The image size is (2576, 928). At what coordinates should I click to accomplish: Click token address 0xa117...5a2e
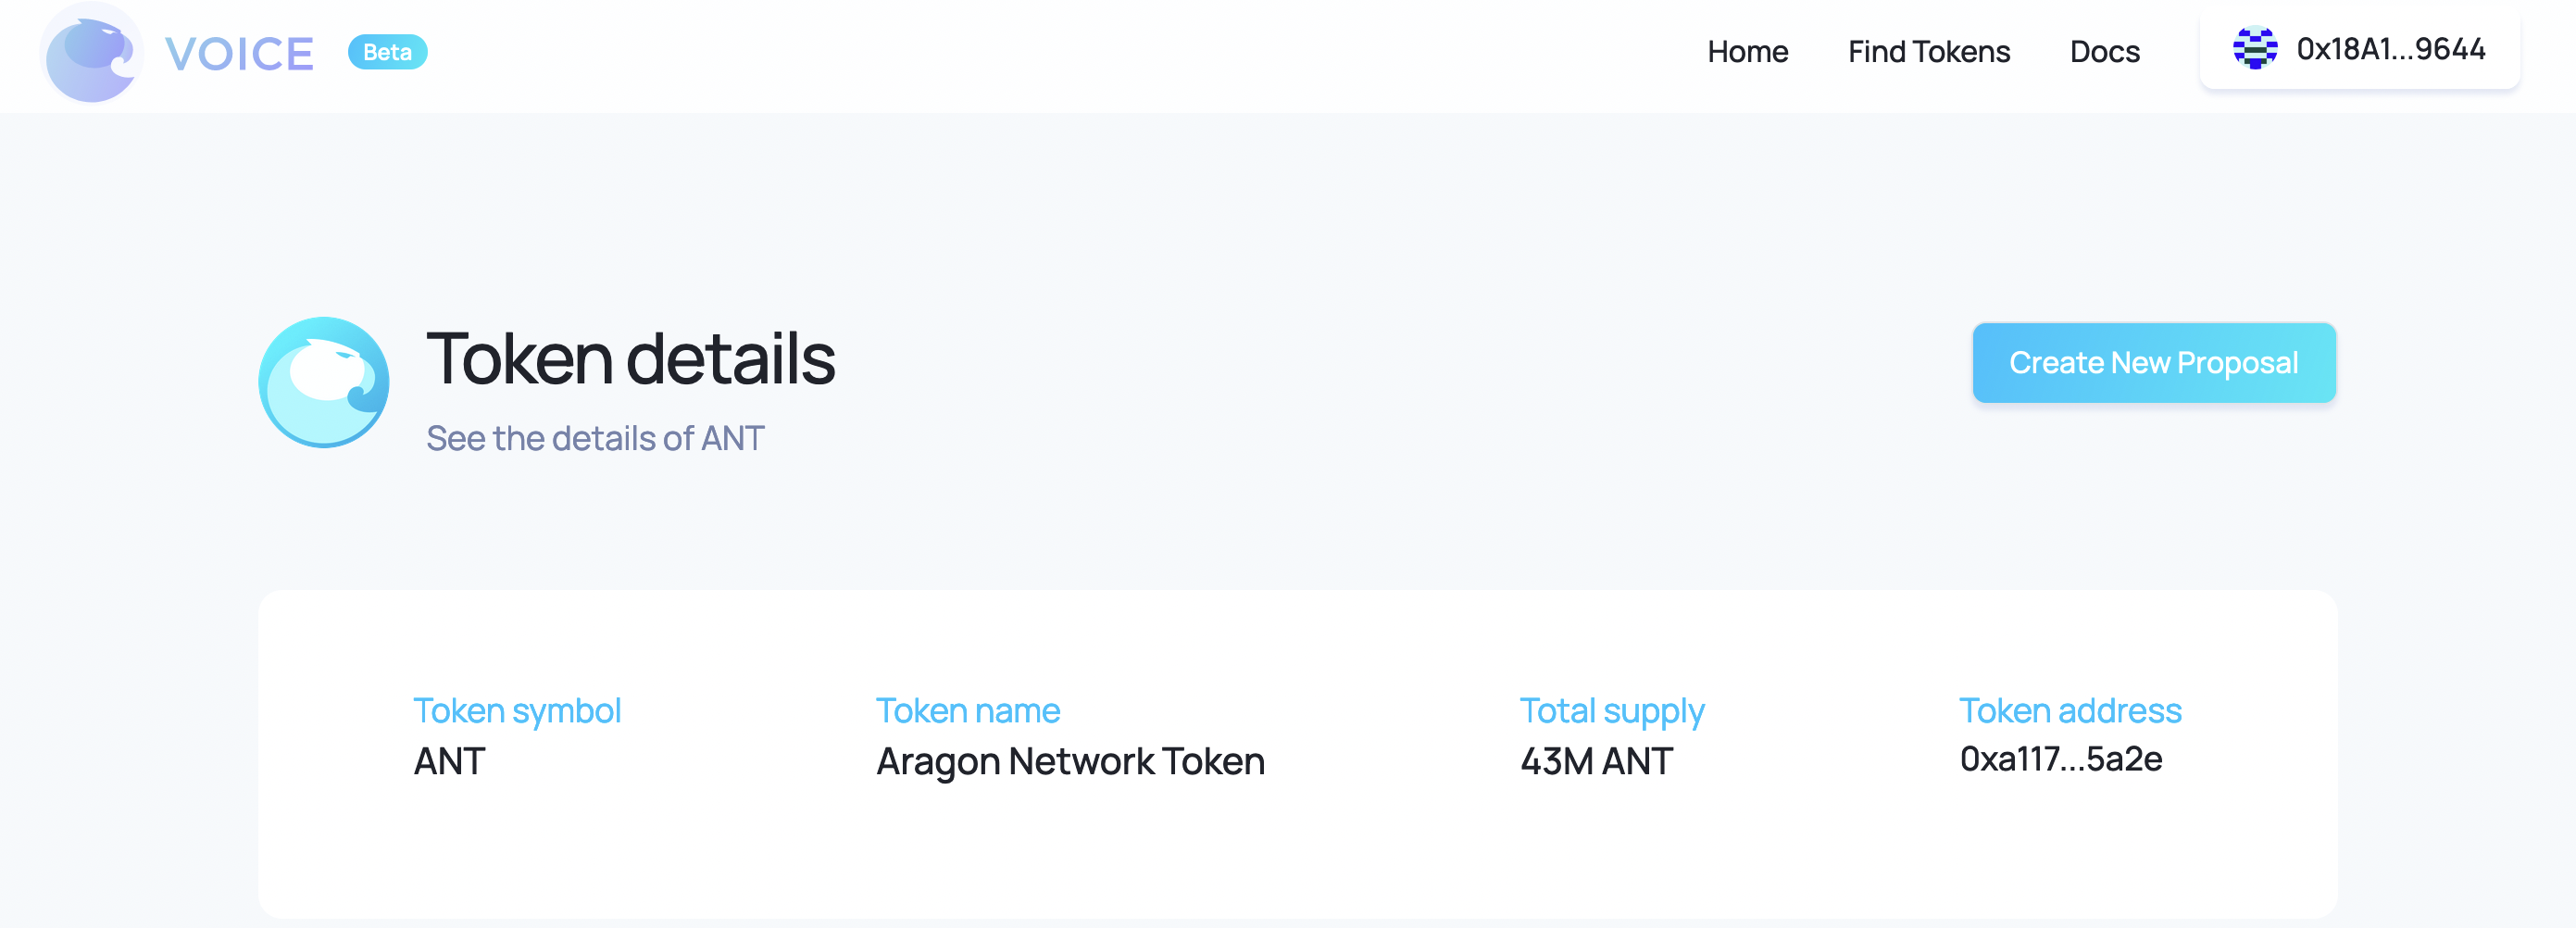[x=2060, y=759]
